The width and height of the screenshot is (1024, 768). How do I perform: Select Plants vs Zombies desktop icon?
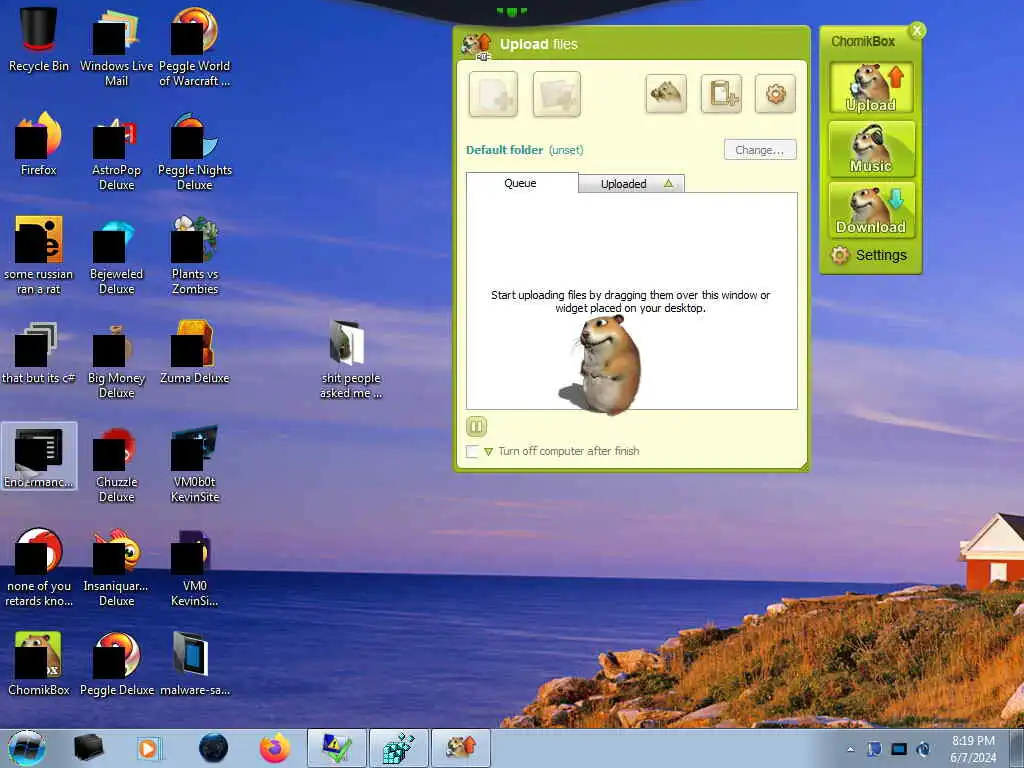[x=195, y=256]
